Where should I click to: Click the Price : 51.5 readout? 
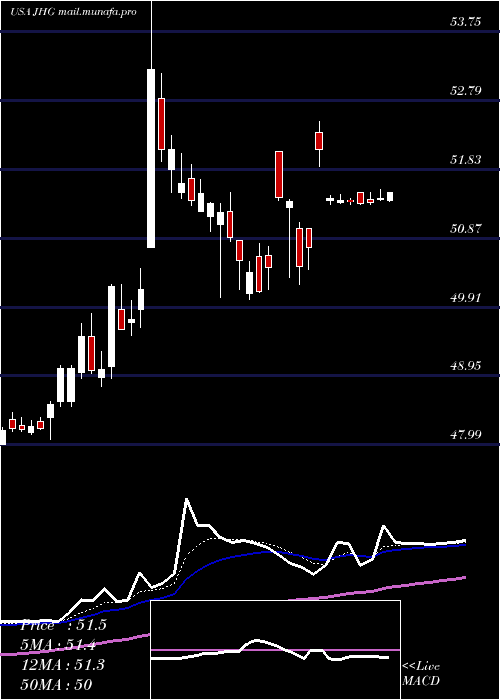click(63, 625)
